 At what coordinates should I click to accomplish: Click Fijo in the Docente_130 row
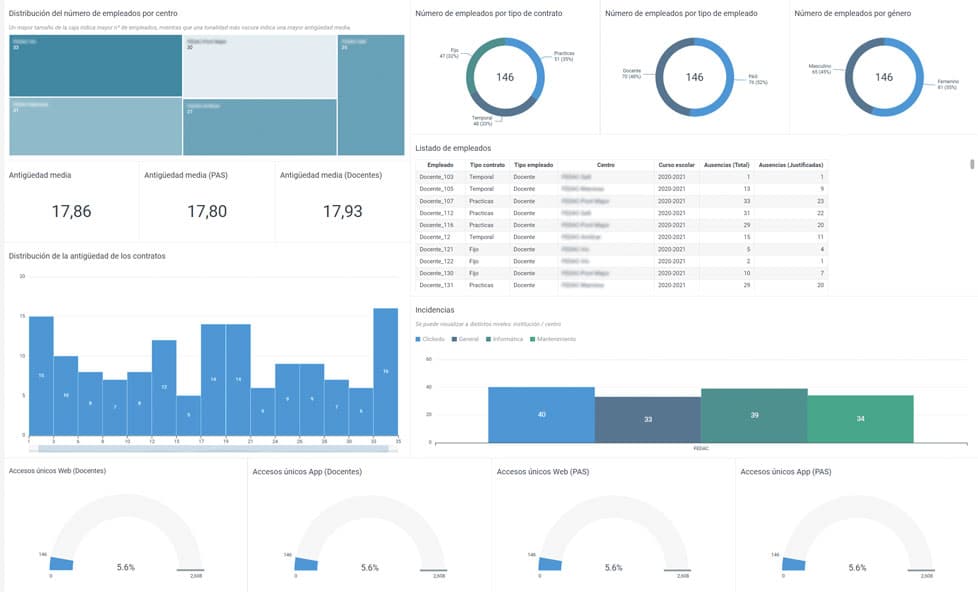[x=474, y=273]
